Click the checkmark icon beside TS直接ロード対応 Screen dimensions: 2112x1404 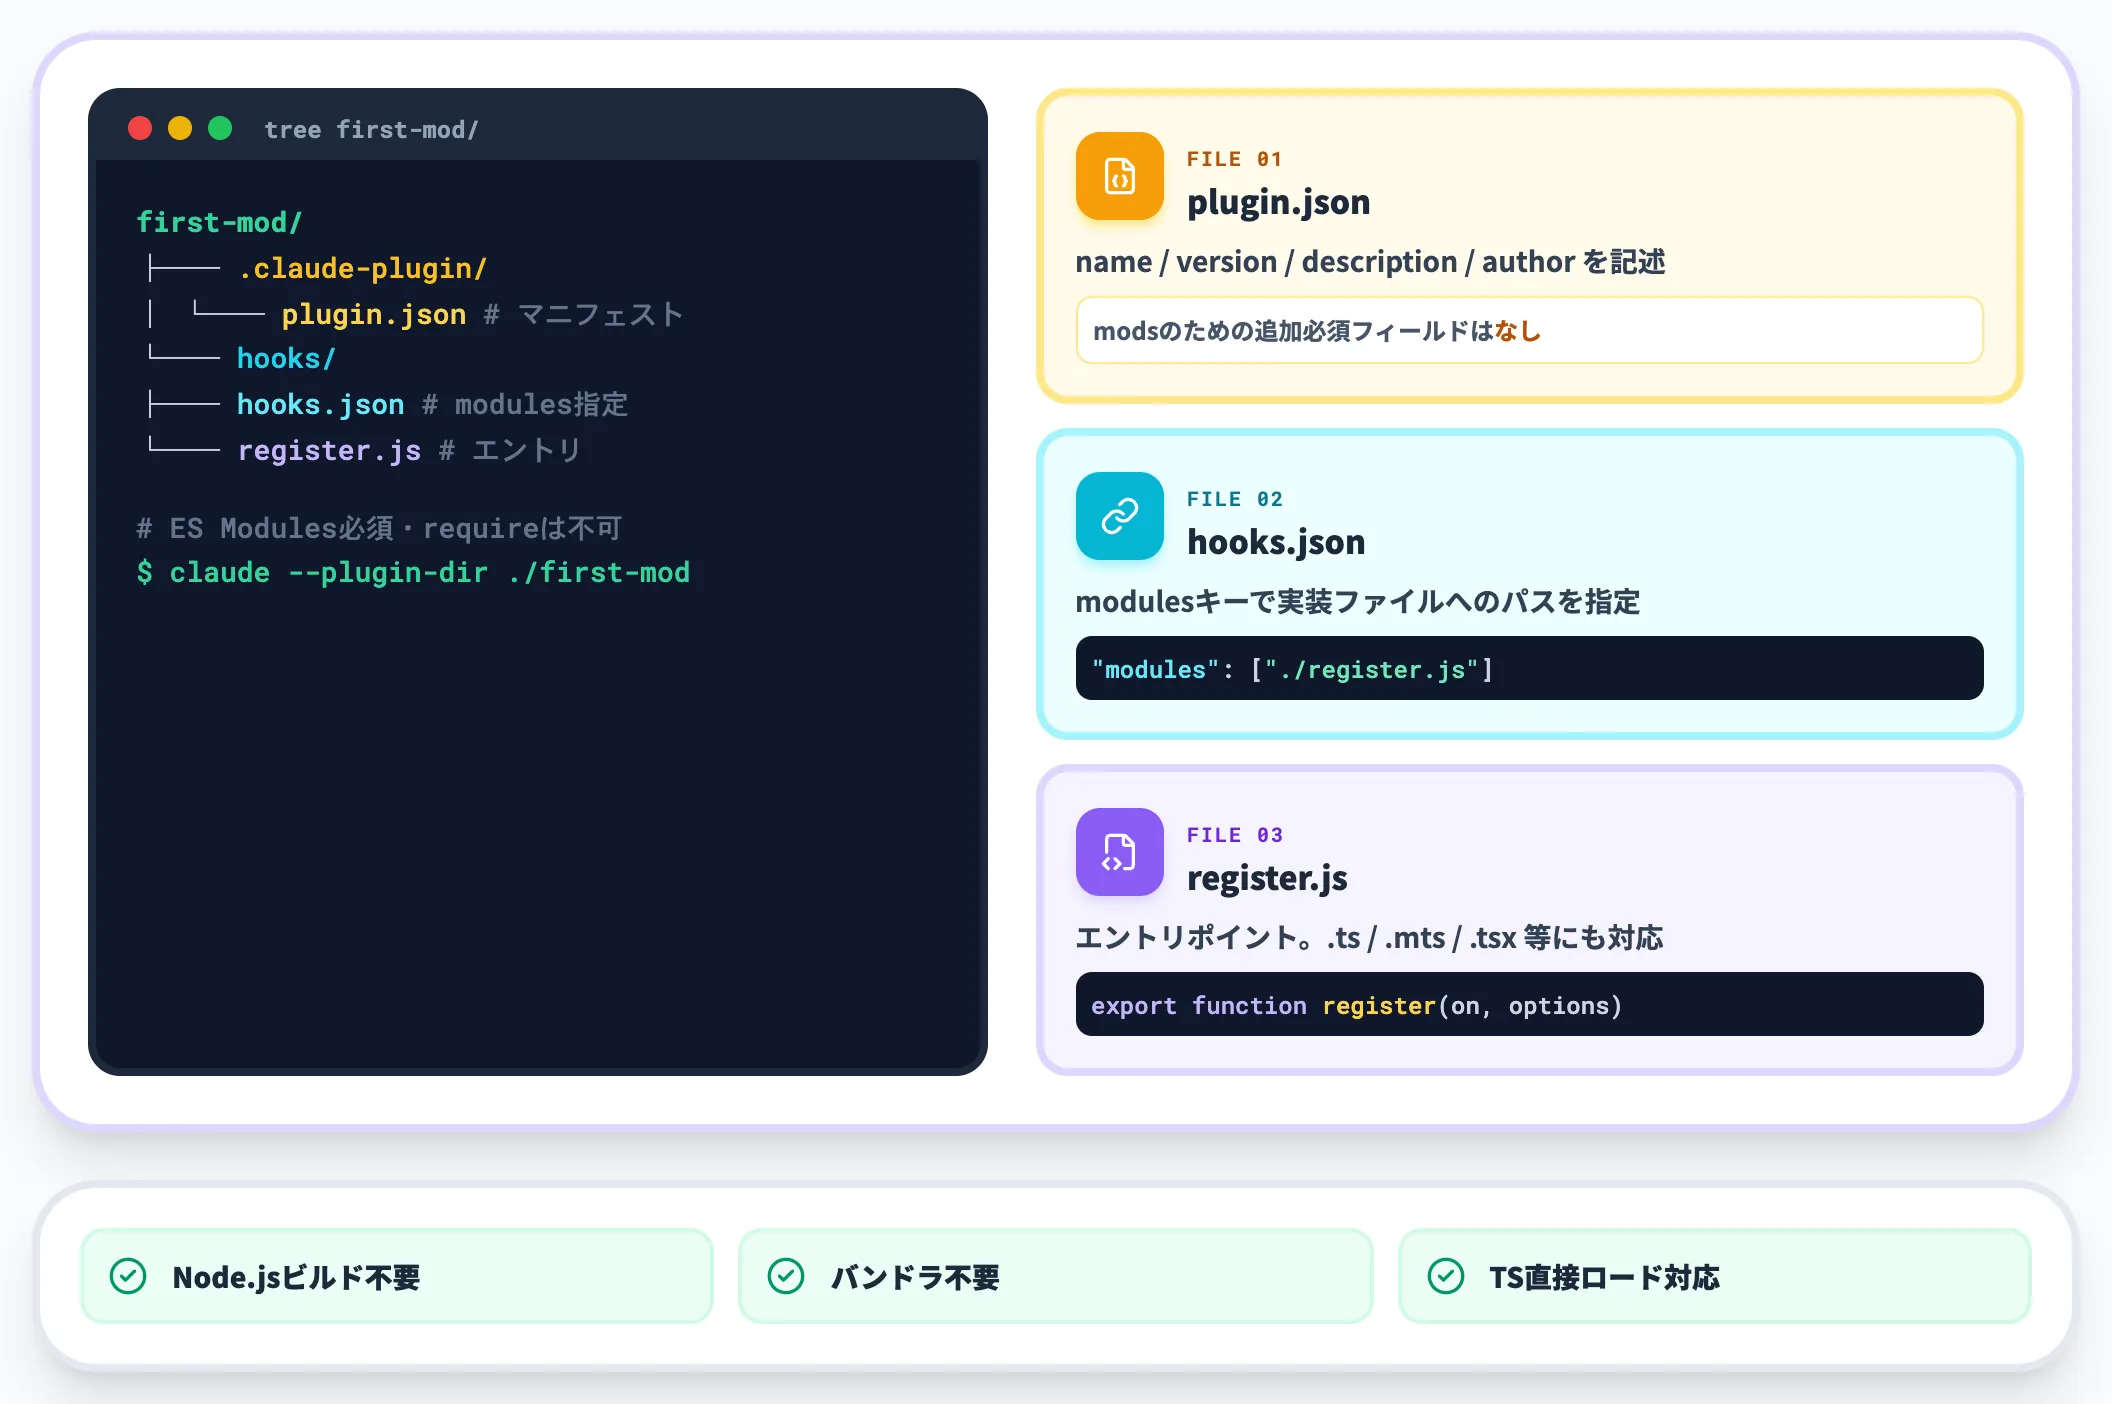[x=1446, y=1276]
